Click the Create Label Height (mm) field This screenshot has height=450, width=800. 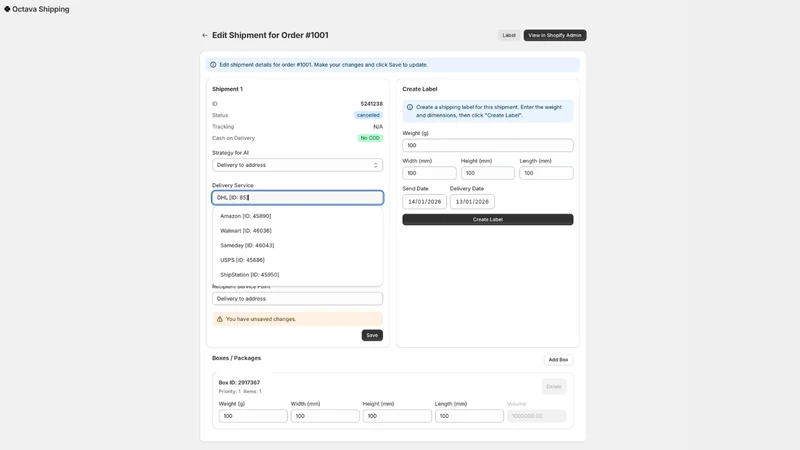(488, 173)
